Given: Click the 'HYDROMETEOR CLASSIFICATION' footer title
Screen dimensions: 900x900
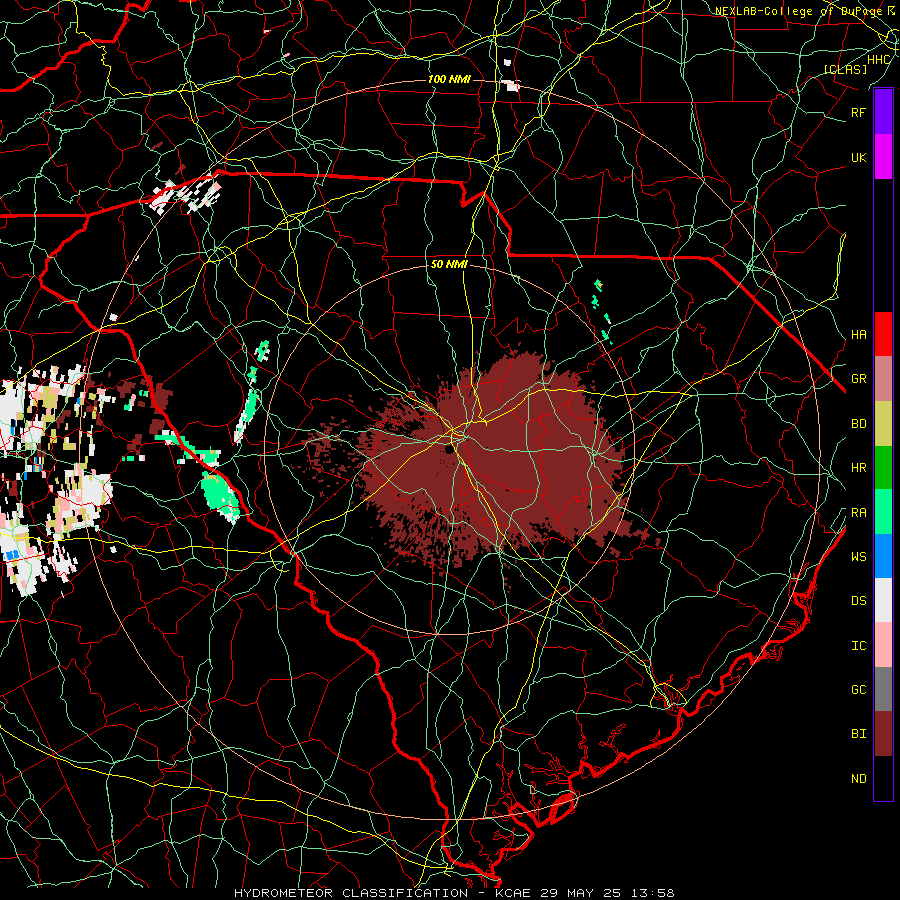Looking at the screenshot, I should (351, 893).
